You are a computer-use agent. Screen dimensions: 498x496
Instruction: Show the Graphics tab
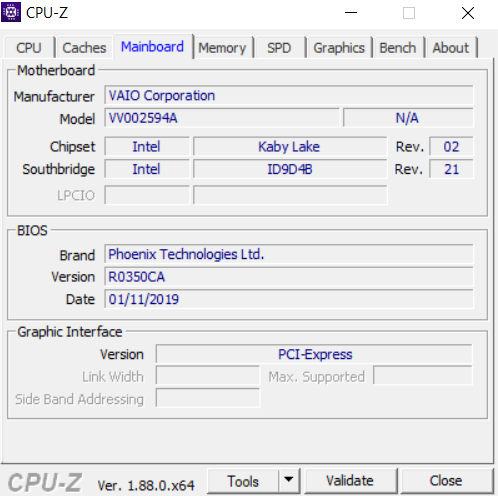coord(339,48)
